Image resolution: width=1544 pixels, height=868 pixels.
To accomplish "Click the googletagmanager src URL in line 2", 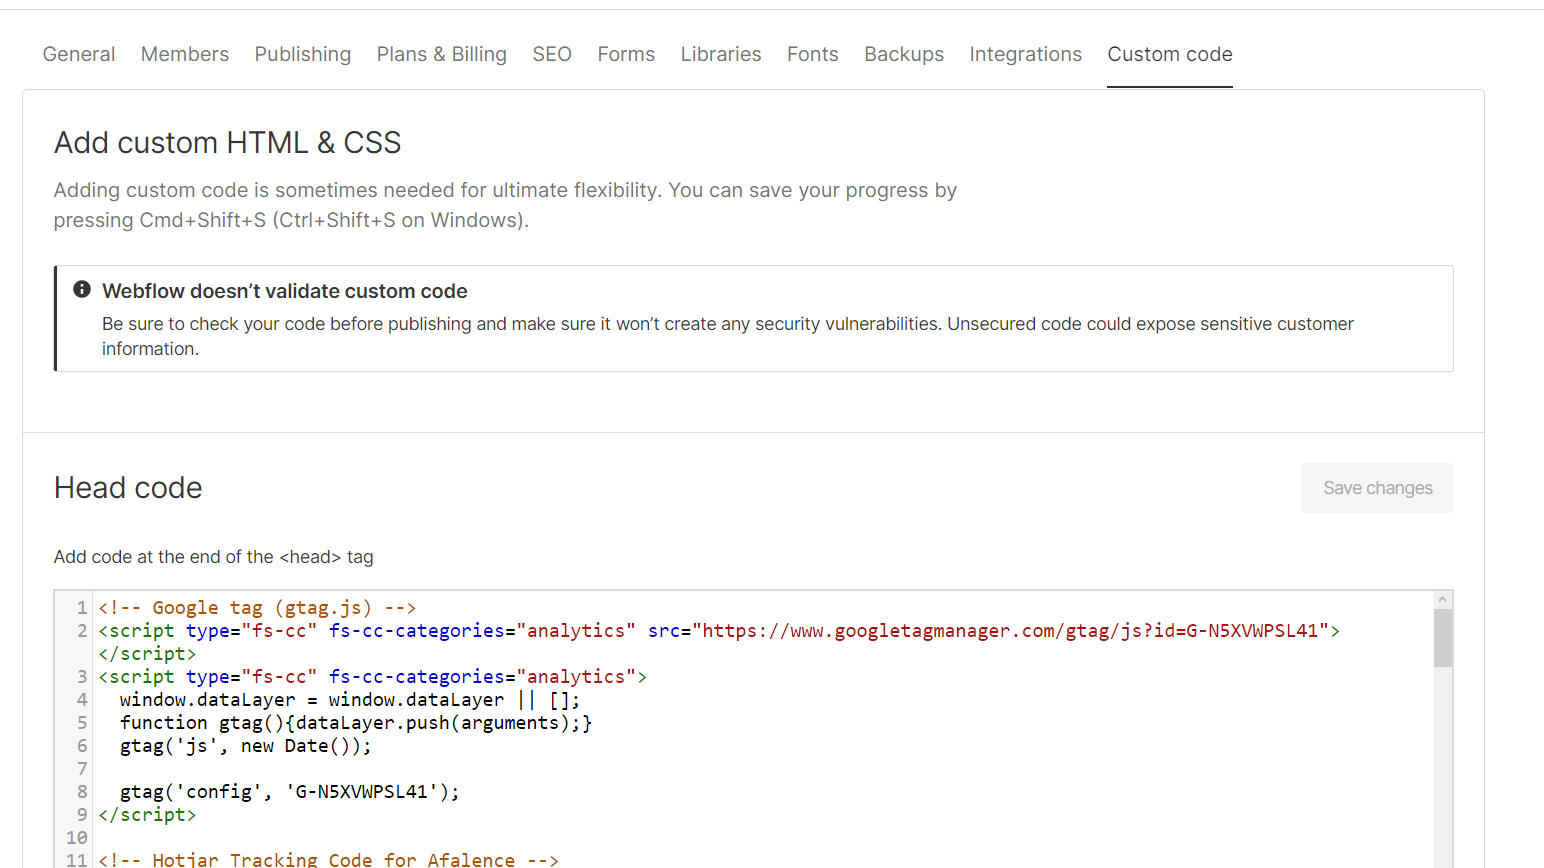I will click(1010, 631).
